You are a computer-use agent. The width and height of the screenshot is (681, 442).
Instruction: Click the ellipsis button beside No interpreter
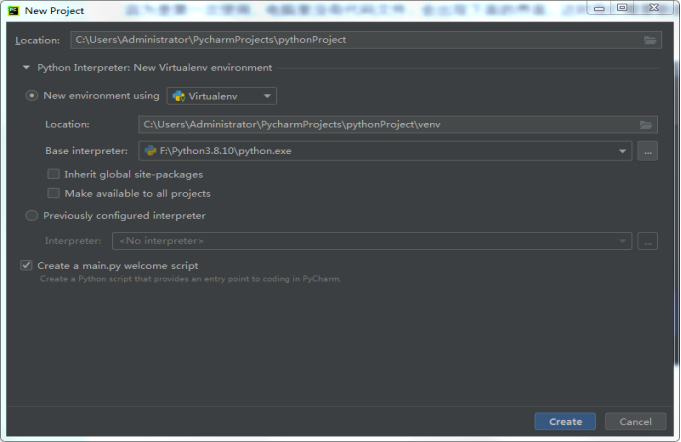(648, 241)
